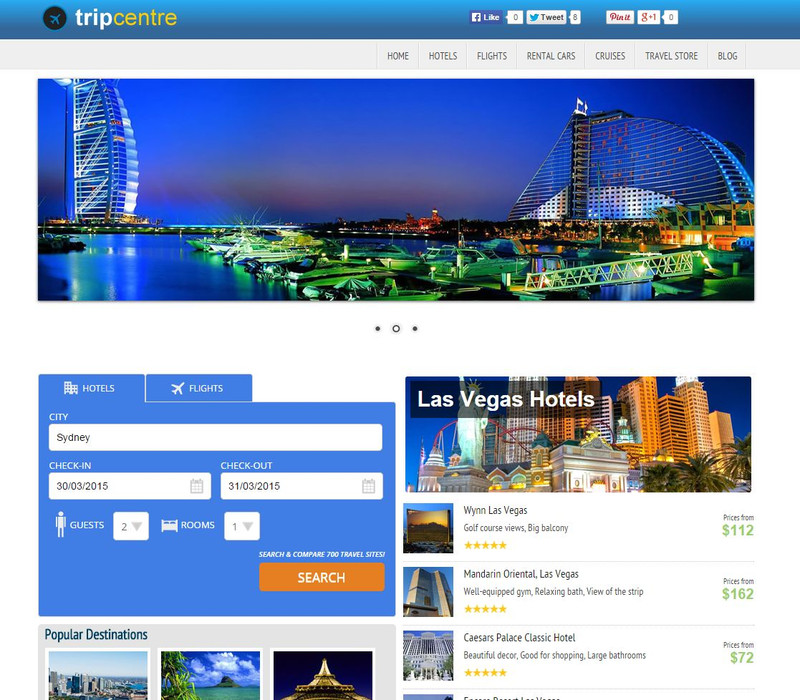Click 'Well-equipped gym, Relaxing bath' description
This screenshot has width=800, height=700.
[x=554, y=592]
